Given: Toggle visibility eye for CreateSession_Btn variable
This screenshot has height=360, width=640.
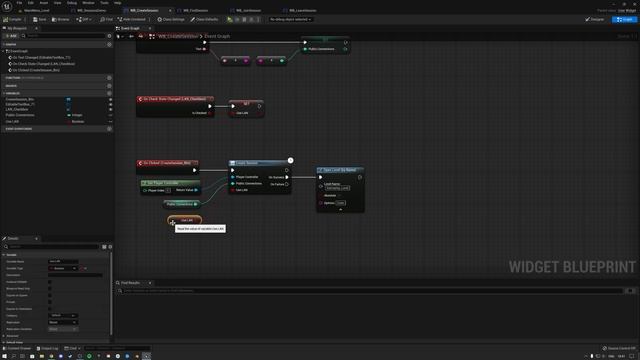Looking at the screenshot, I should pyautogui.click(x=110, y=99).
